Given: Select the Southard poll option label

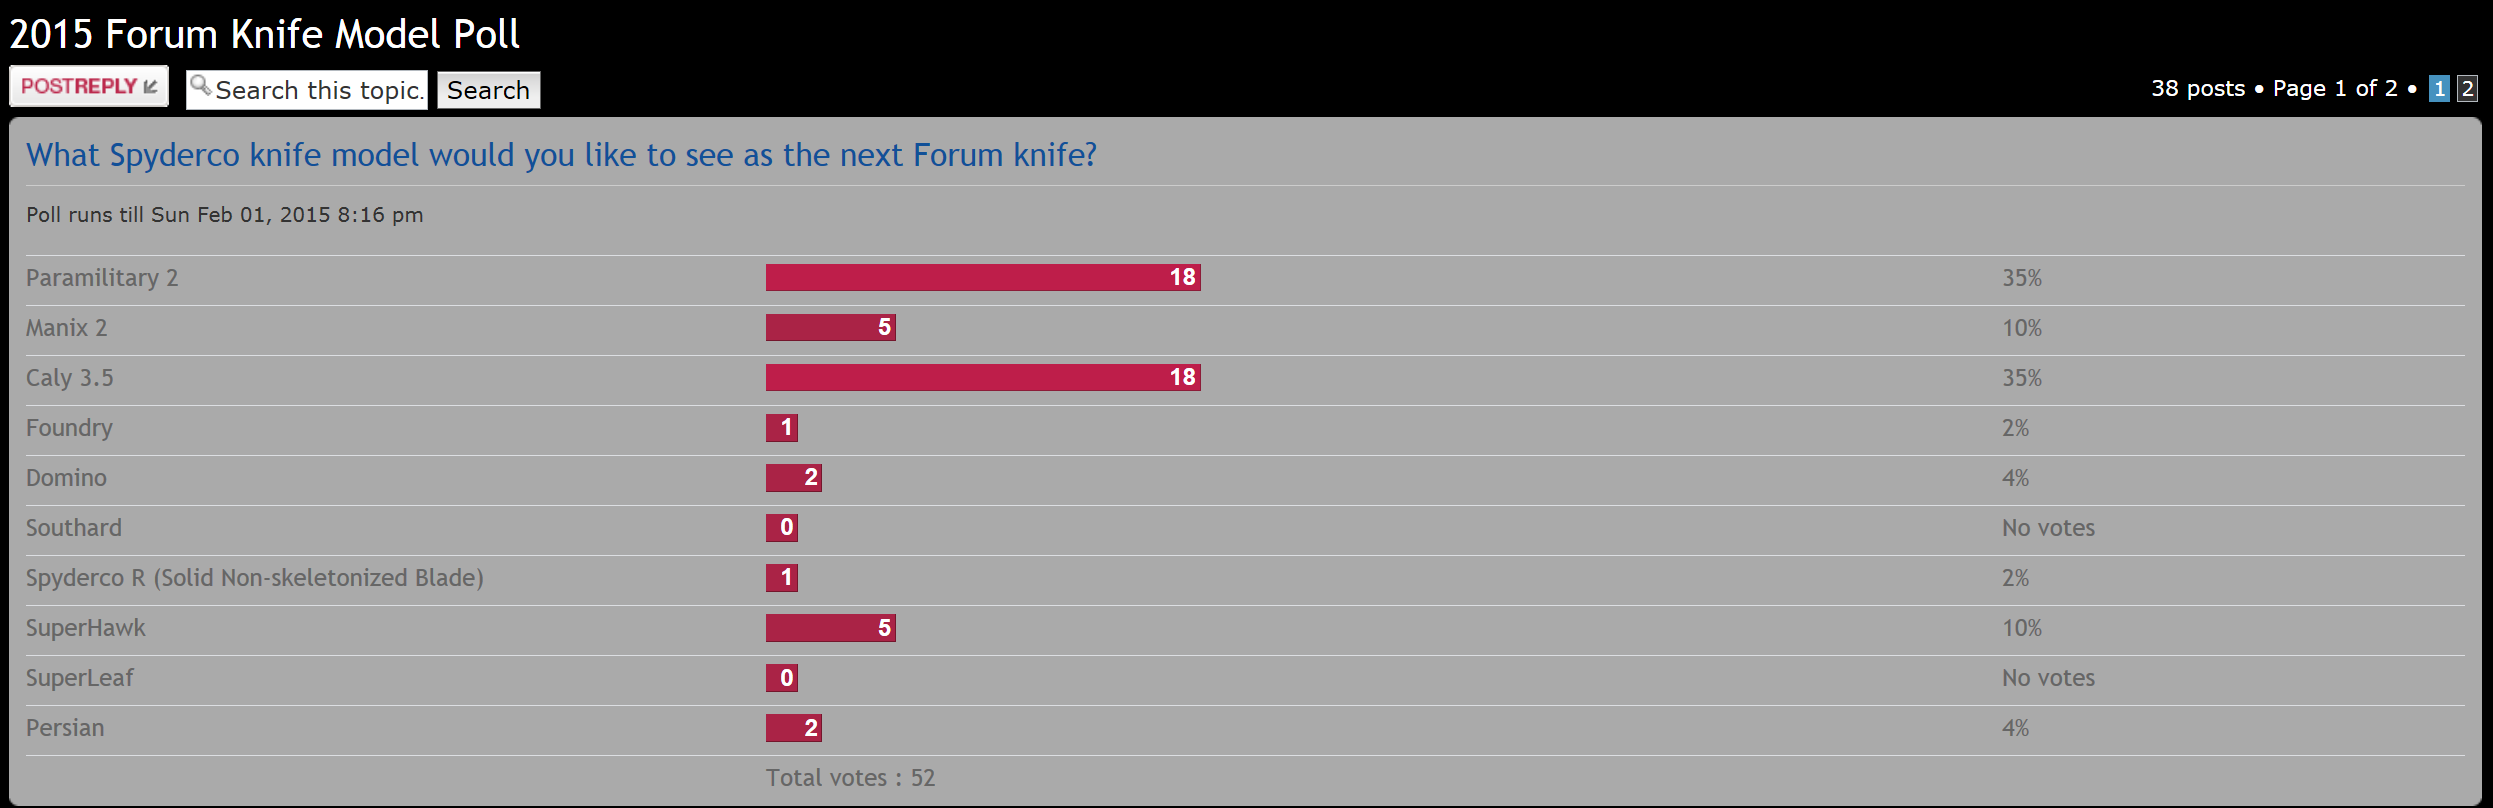Looking at the screenshot, I should tap(74, 528).
